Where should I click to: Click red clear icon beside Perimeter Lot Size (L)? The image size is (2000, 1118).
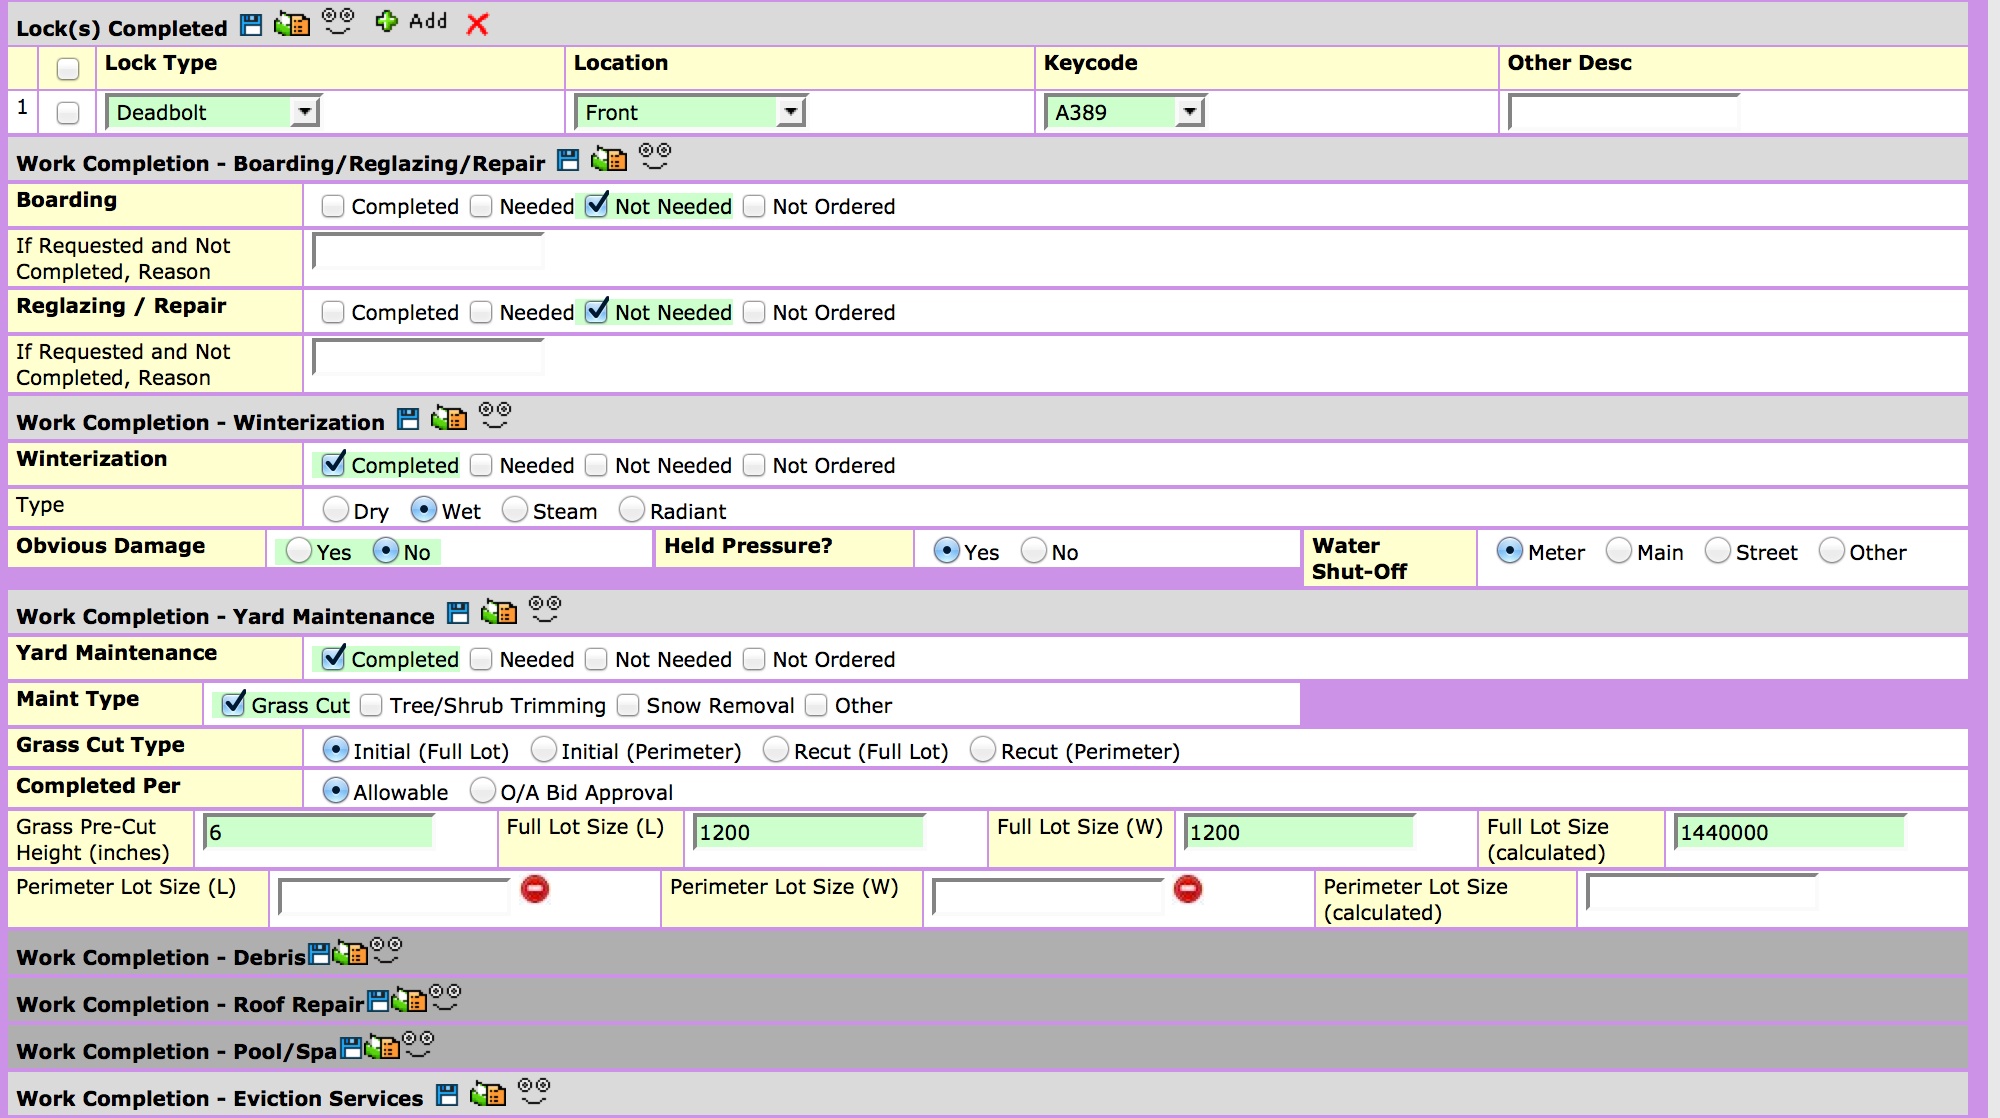click(535, 889)
